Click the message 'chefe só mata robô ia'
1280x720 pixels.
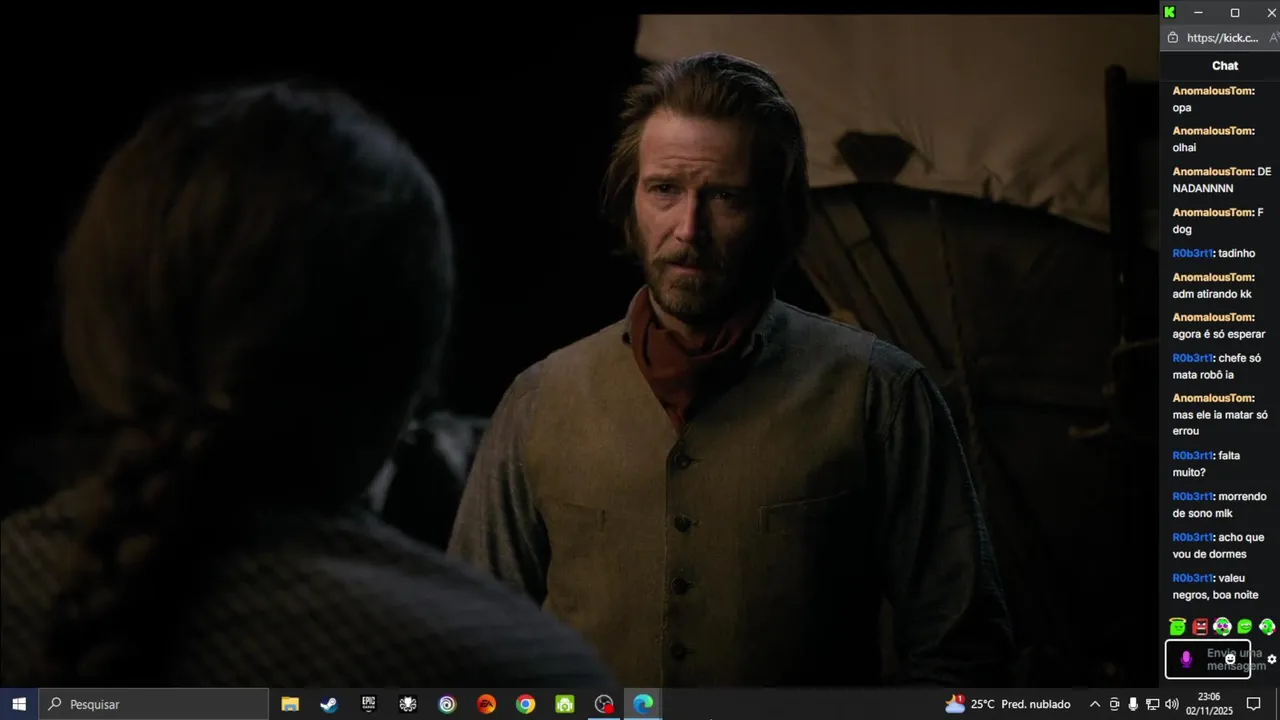click(1216, 367)
